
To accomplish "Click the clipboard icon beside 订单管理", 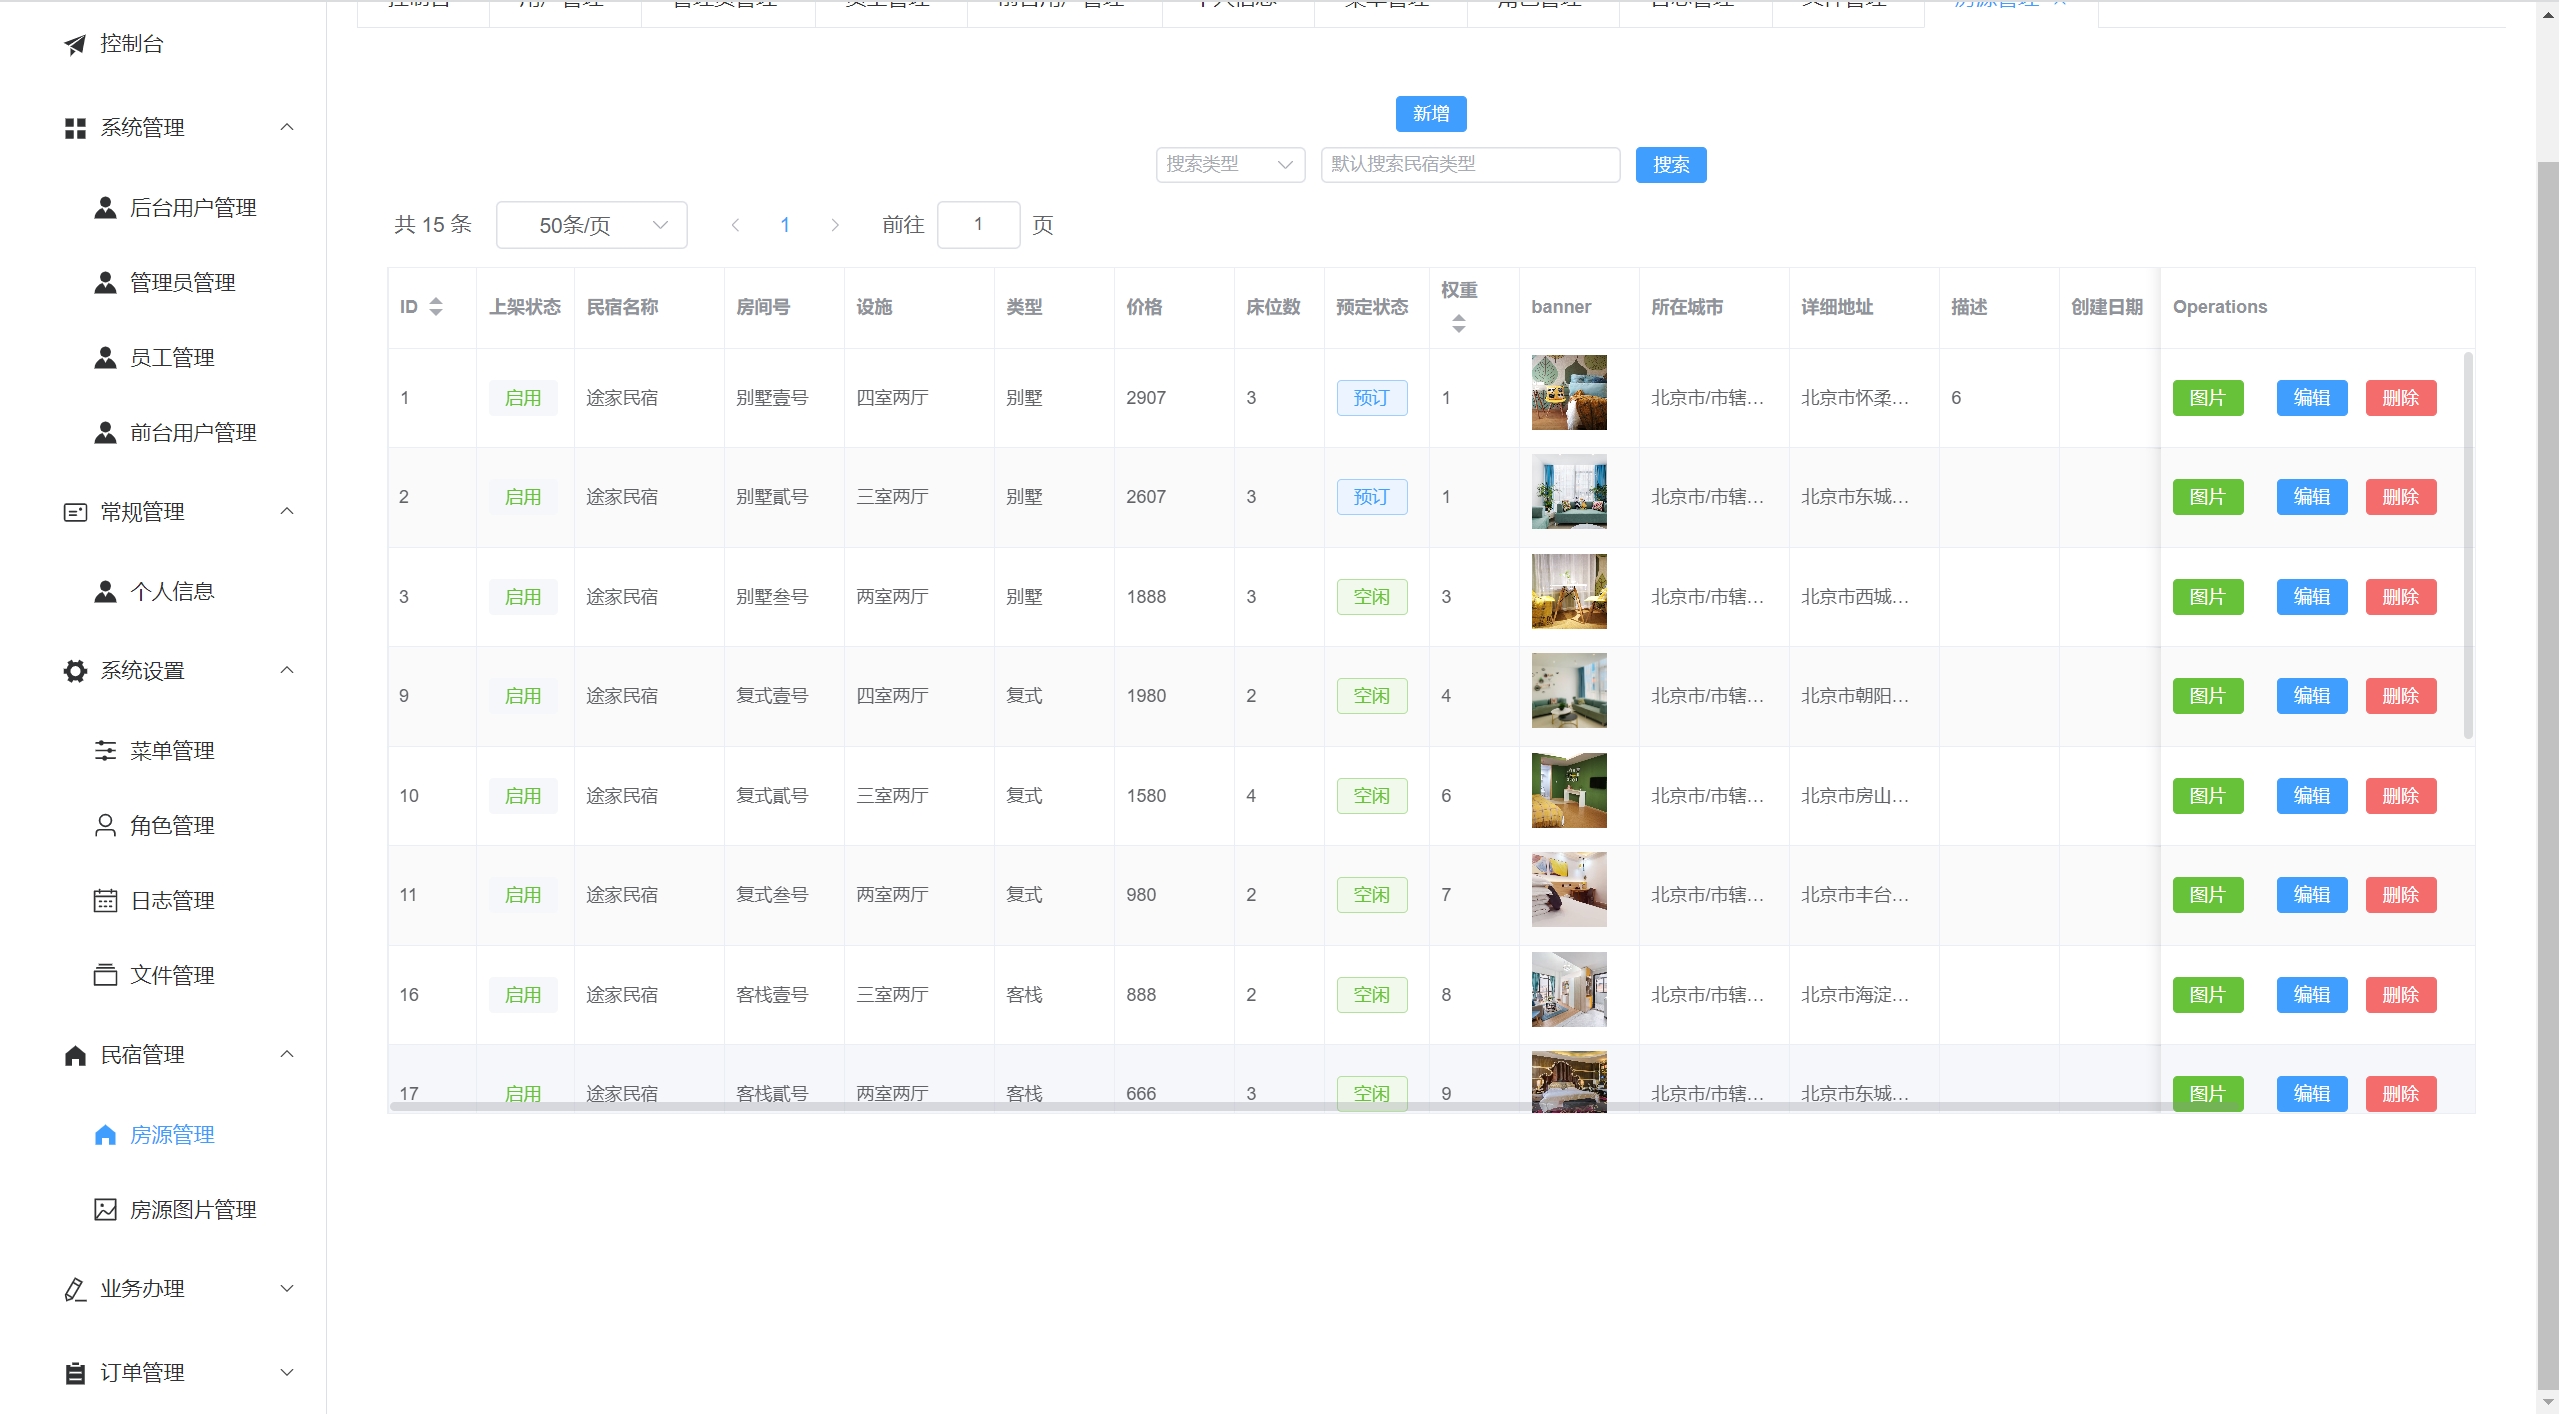I will [x=75, y=1373].
